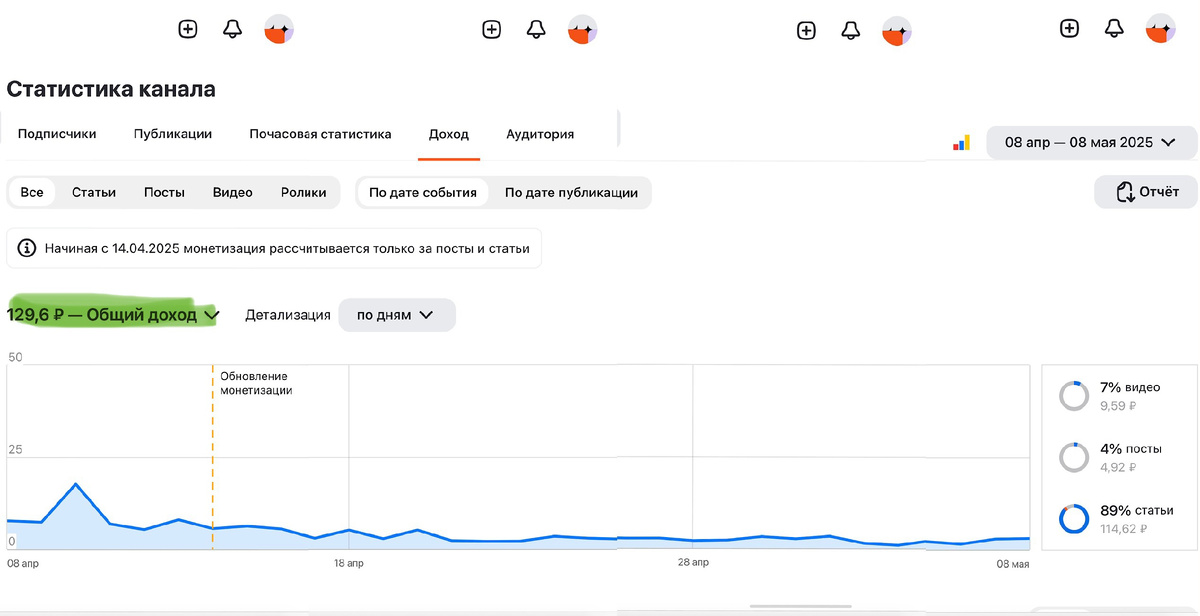Click the info icon in monetization notice
Image resolution: width=1200 pixels, height=616 pixels.
tap(27, 248)
